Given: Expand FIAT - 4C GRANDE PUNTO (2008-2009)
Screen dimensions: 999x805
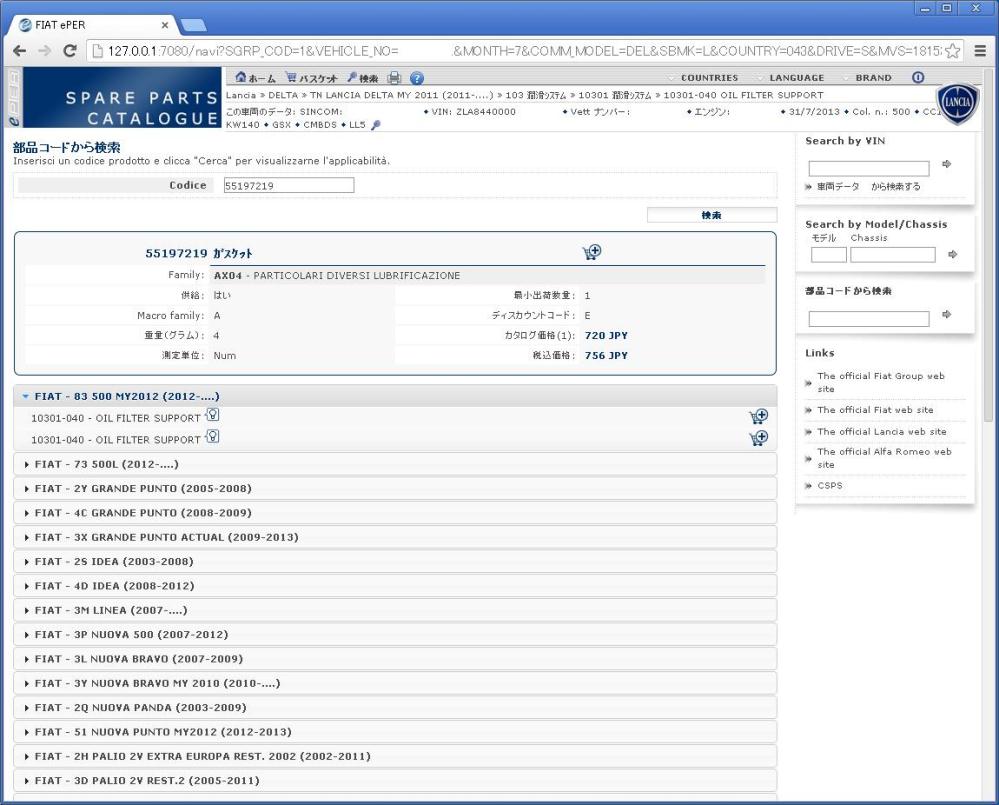Looking at the screenshot, I should (x=395, y=513).
